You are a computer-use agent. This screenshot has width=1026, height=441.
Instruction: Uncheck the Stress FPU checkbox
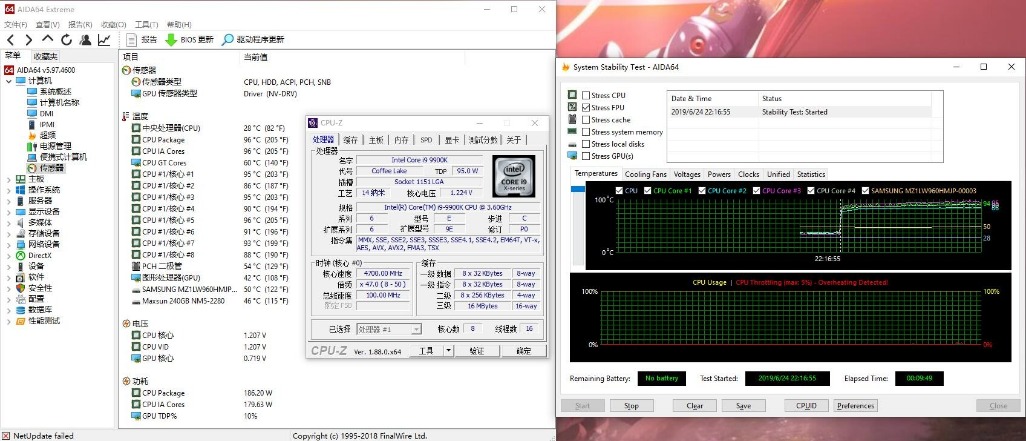tap(586, 107)
